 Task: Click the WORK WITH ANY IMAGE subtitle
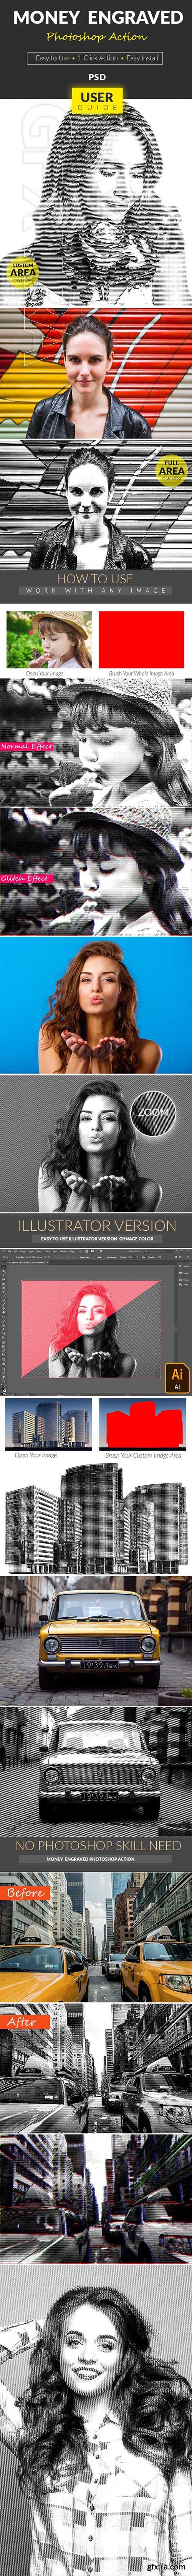click(x=96, y=591)
